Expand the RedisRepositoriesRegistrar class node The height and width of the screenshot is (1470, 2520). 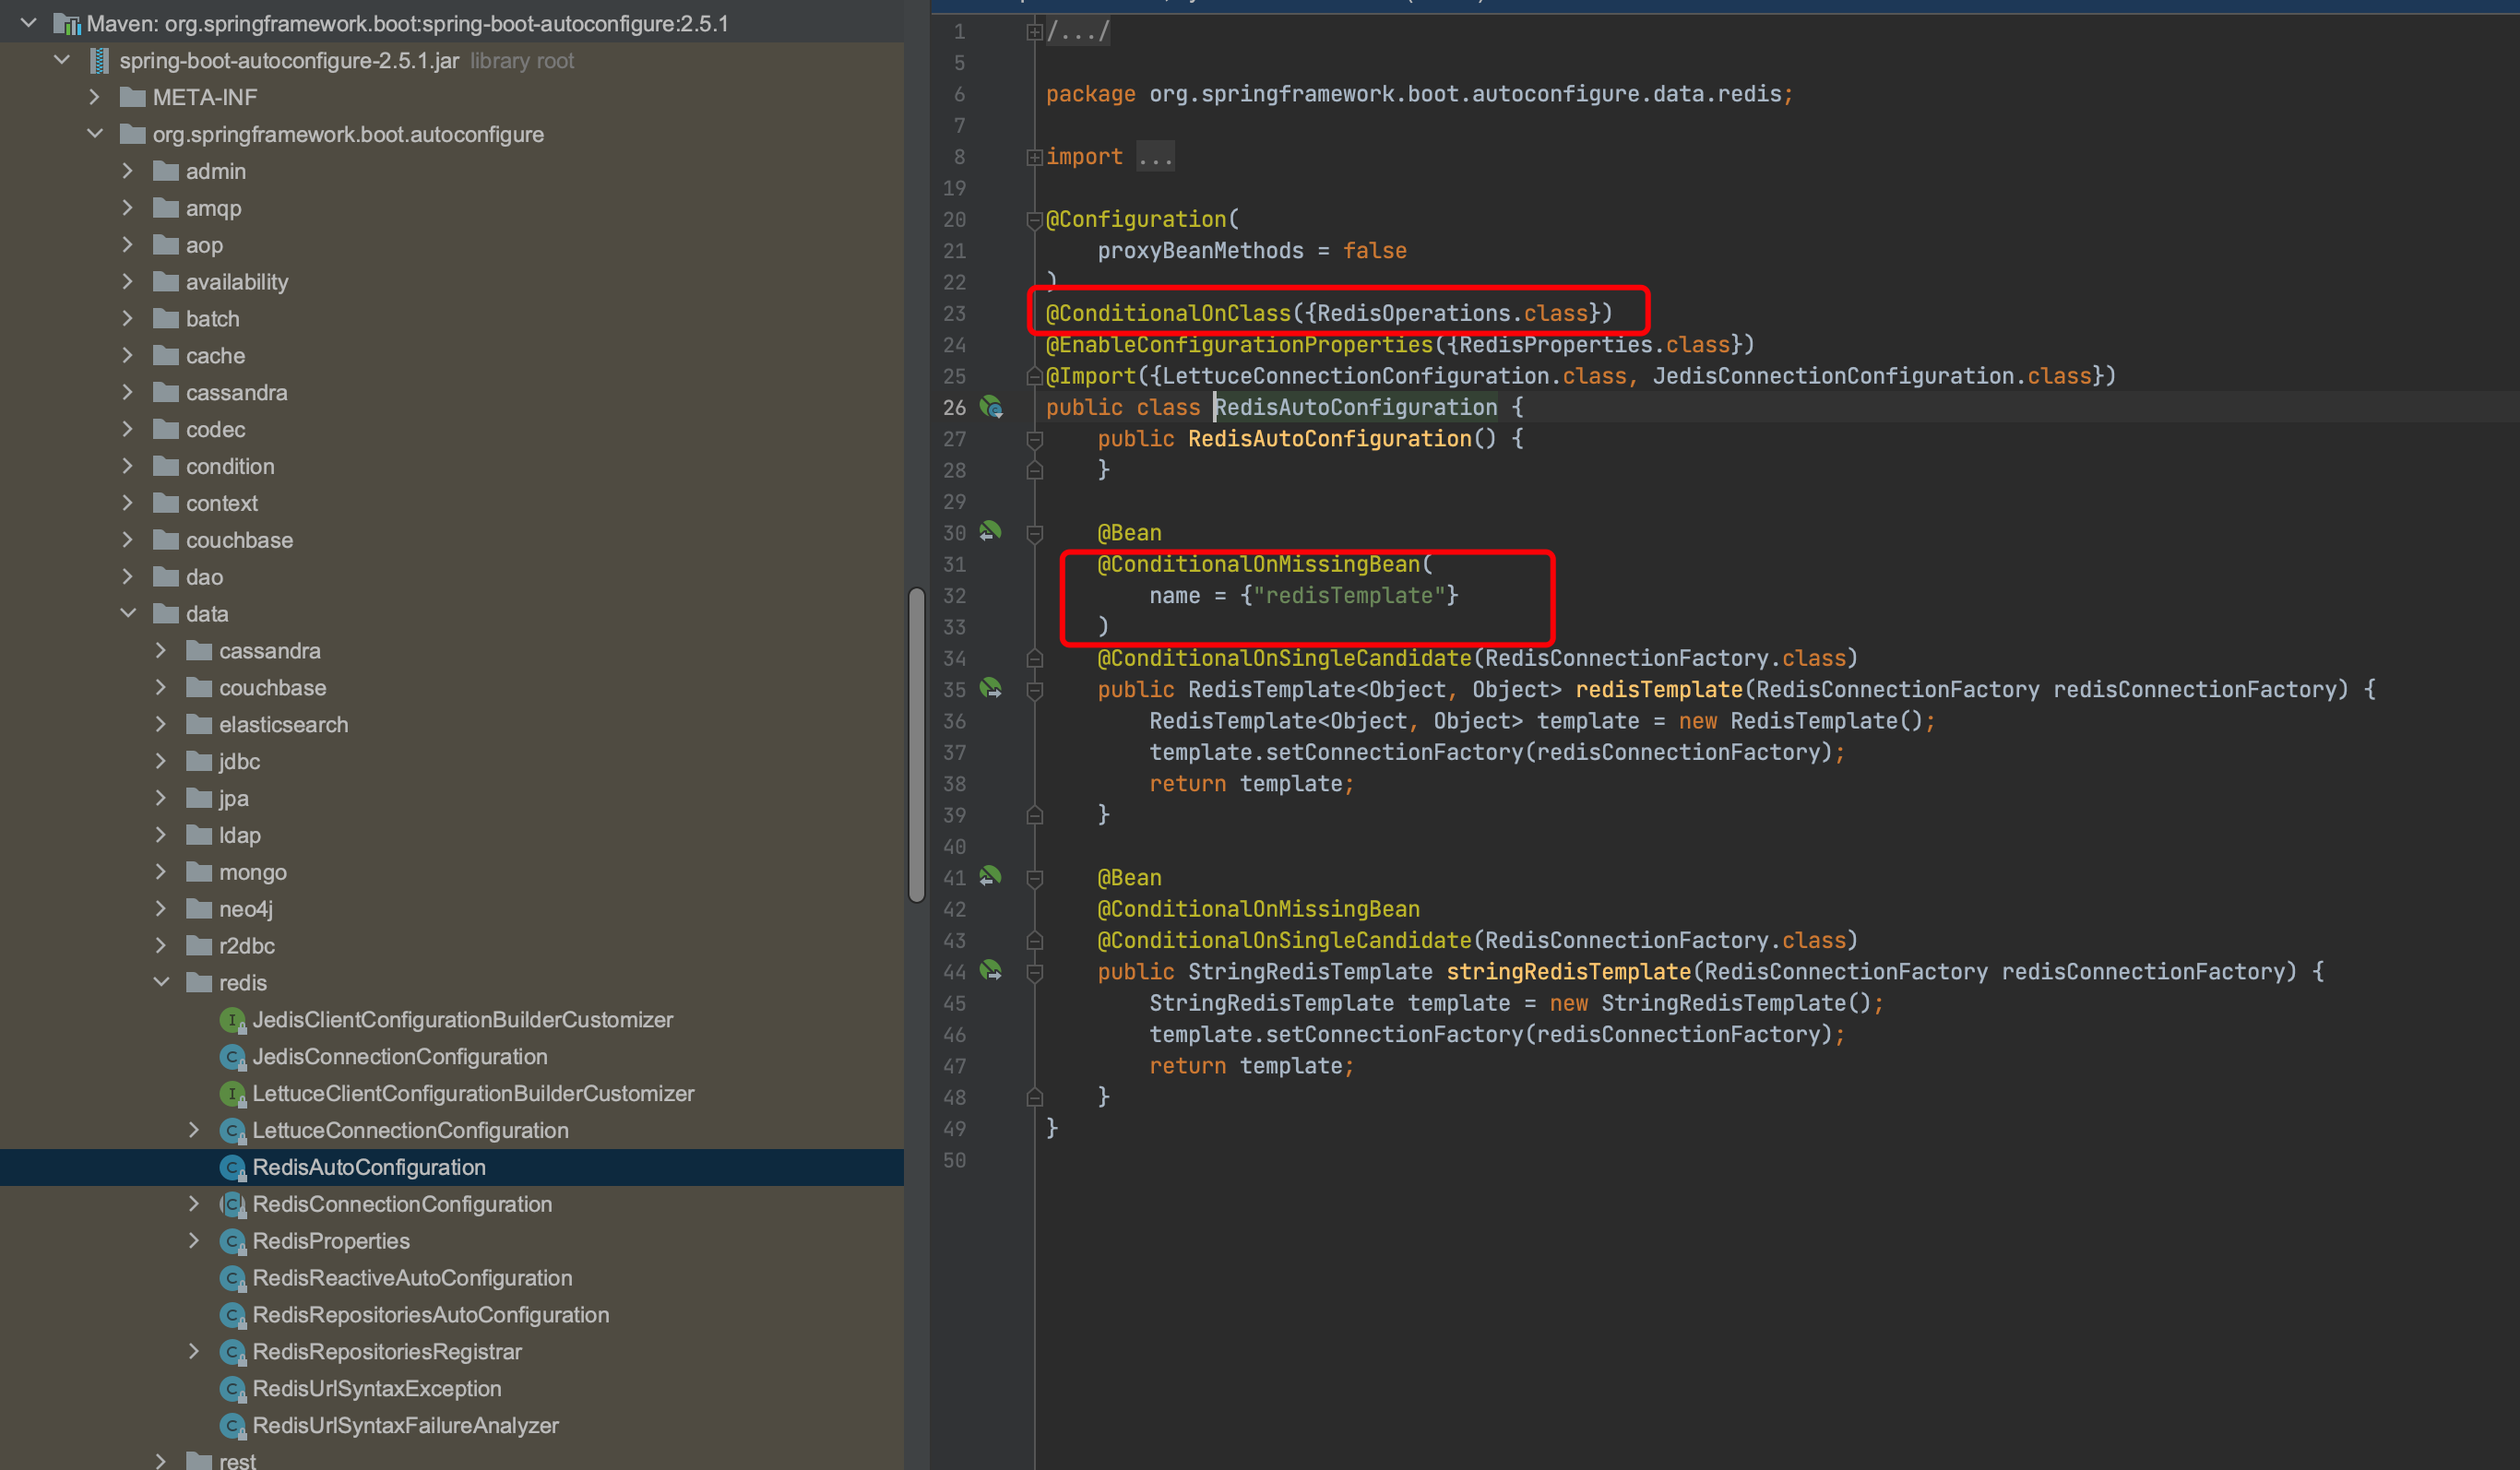click(x=194, y=1351)
